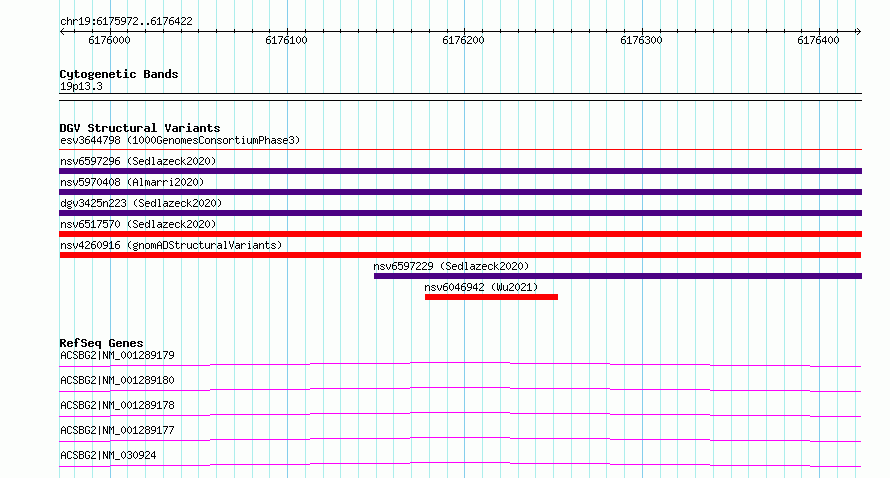890x478 pixels.
Task: Open variant nsv6046942 (Wu2021) label
Action: tap(481, 287)
